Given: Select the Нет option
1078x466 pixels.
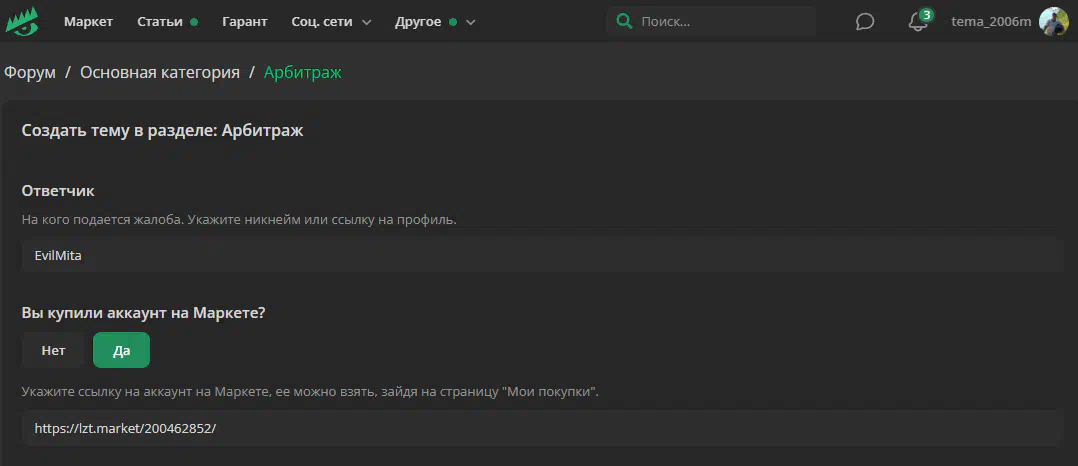Looking at the screenshot, I should (x=53, y=351).
